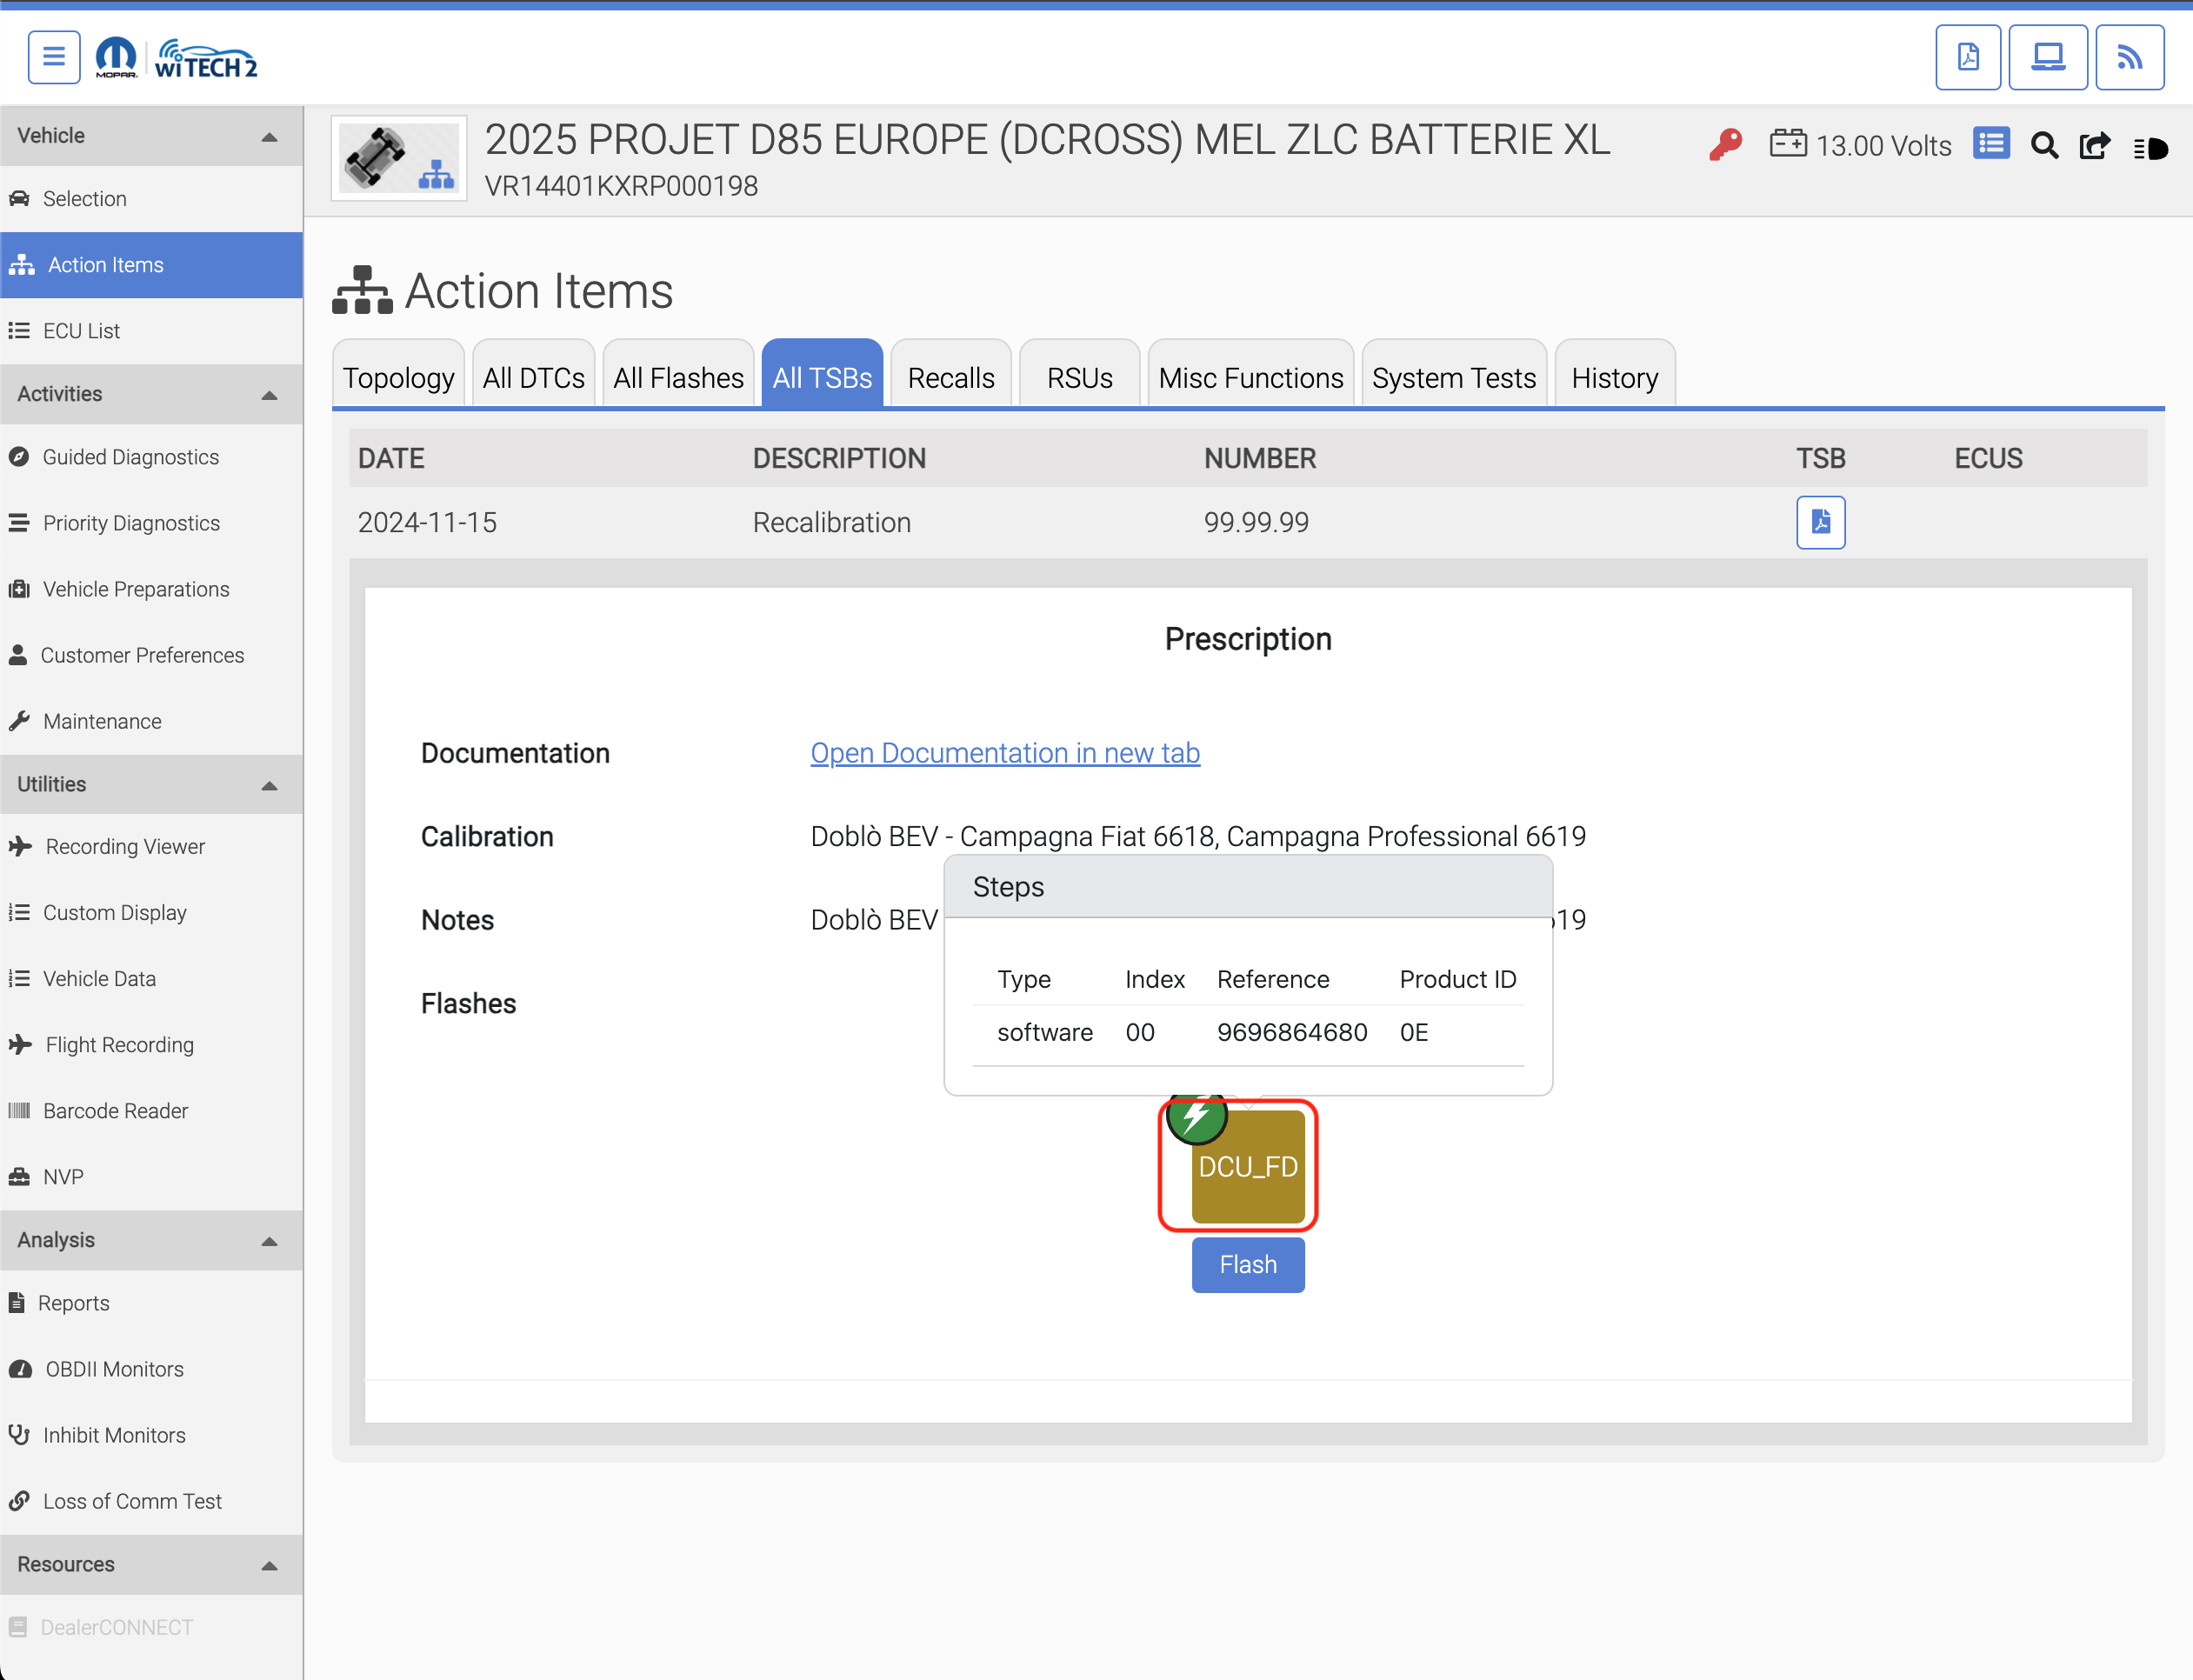
Task: Open Guided Diagnostics
Action: pos(151,457)
